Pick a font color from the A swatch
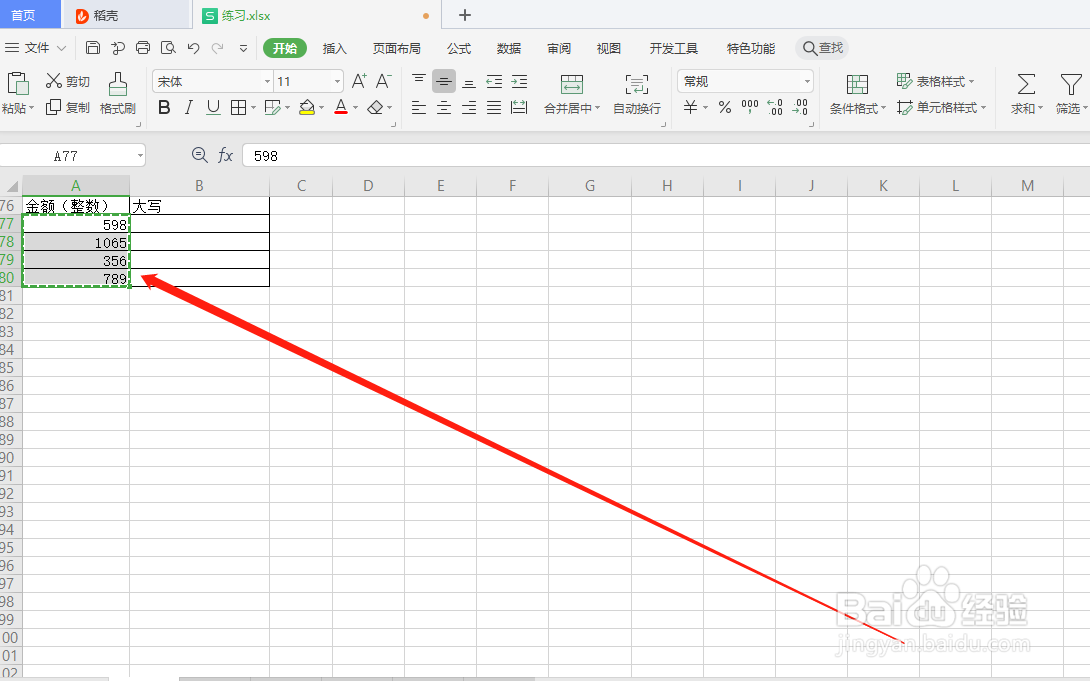Image resolution: width=1090 pixels, height=681 pixels. [342, 107]
